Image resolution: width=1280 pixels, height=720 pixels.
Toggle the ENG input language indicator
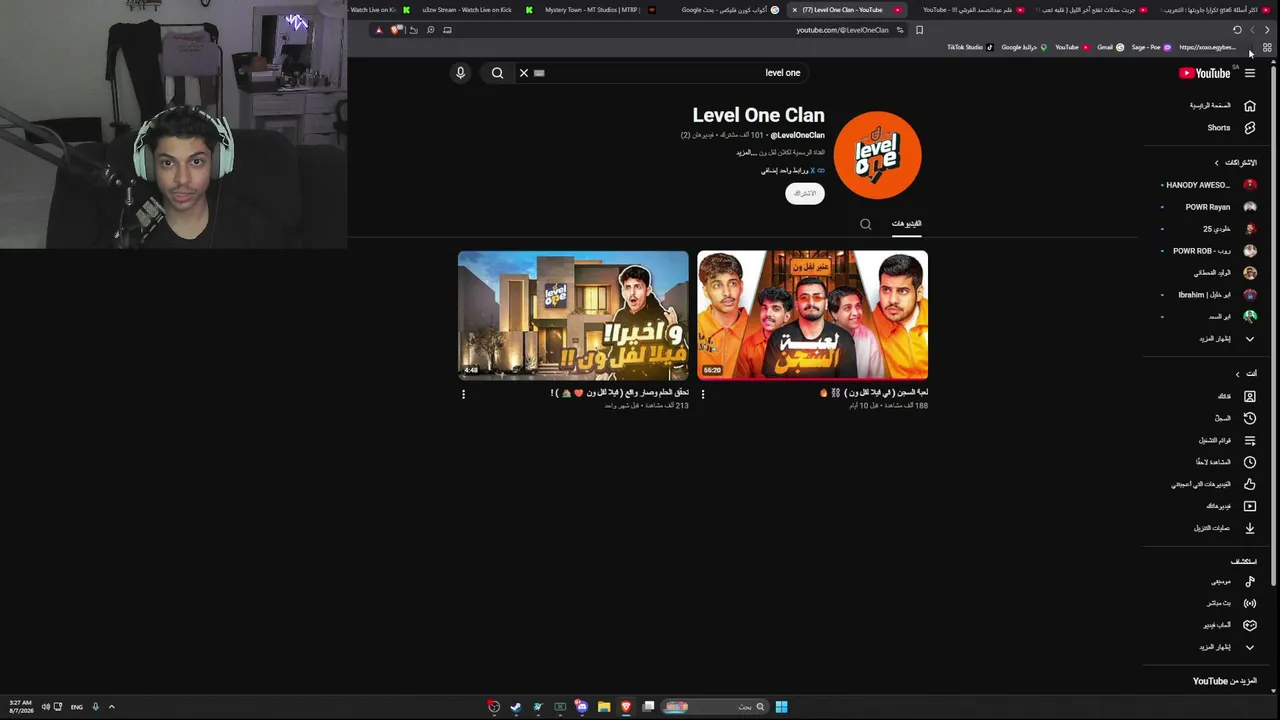[77, 707]
